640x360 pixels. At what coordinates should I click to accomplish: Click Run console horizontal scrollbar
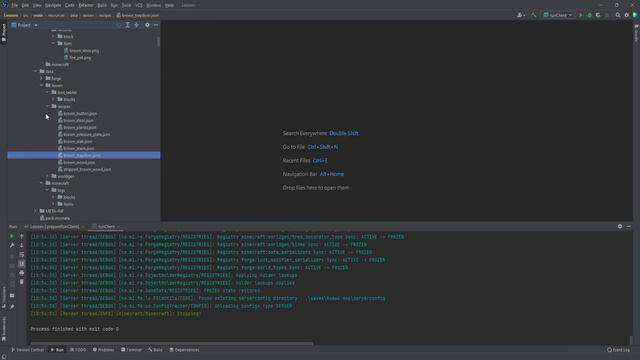[x=172, y=344]
